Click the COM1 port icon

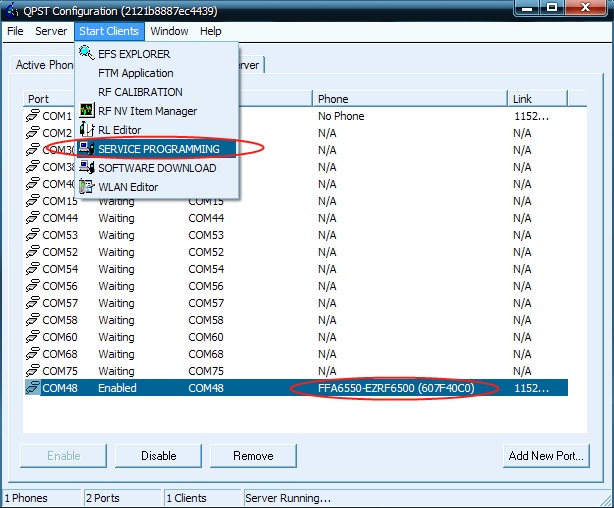pos(33,116)
